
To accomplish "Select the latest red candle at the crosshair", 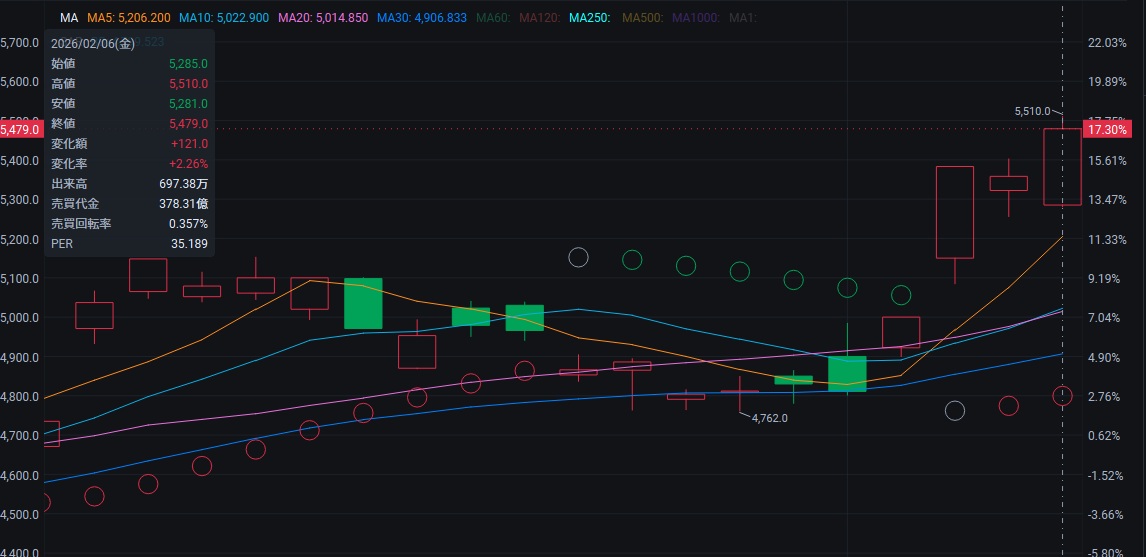I will pos(1062,167).
